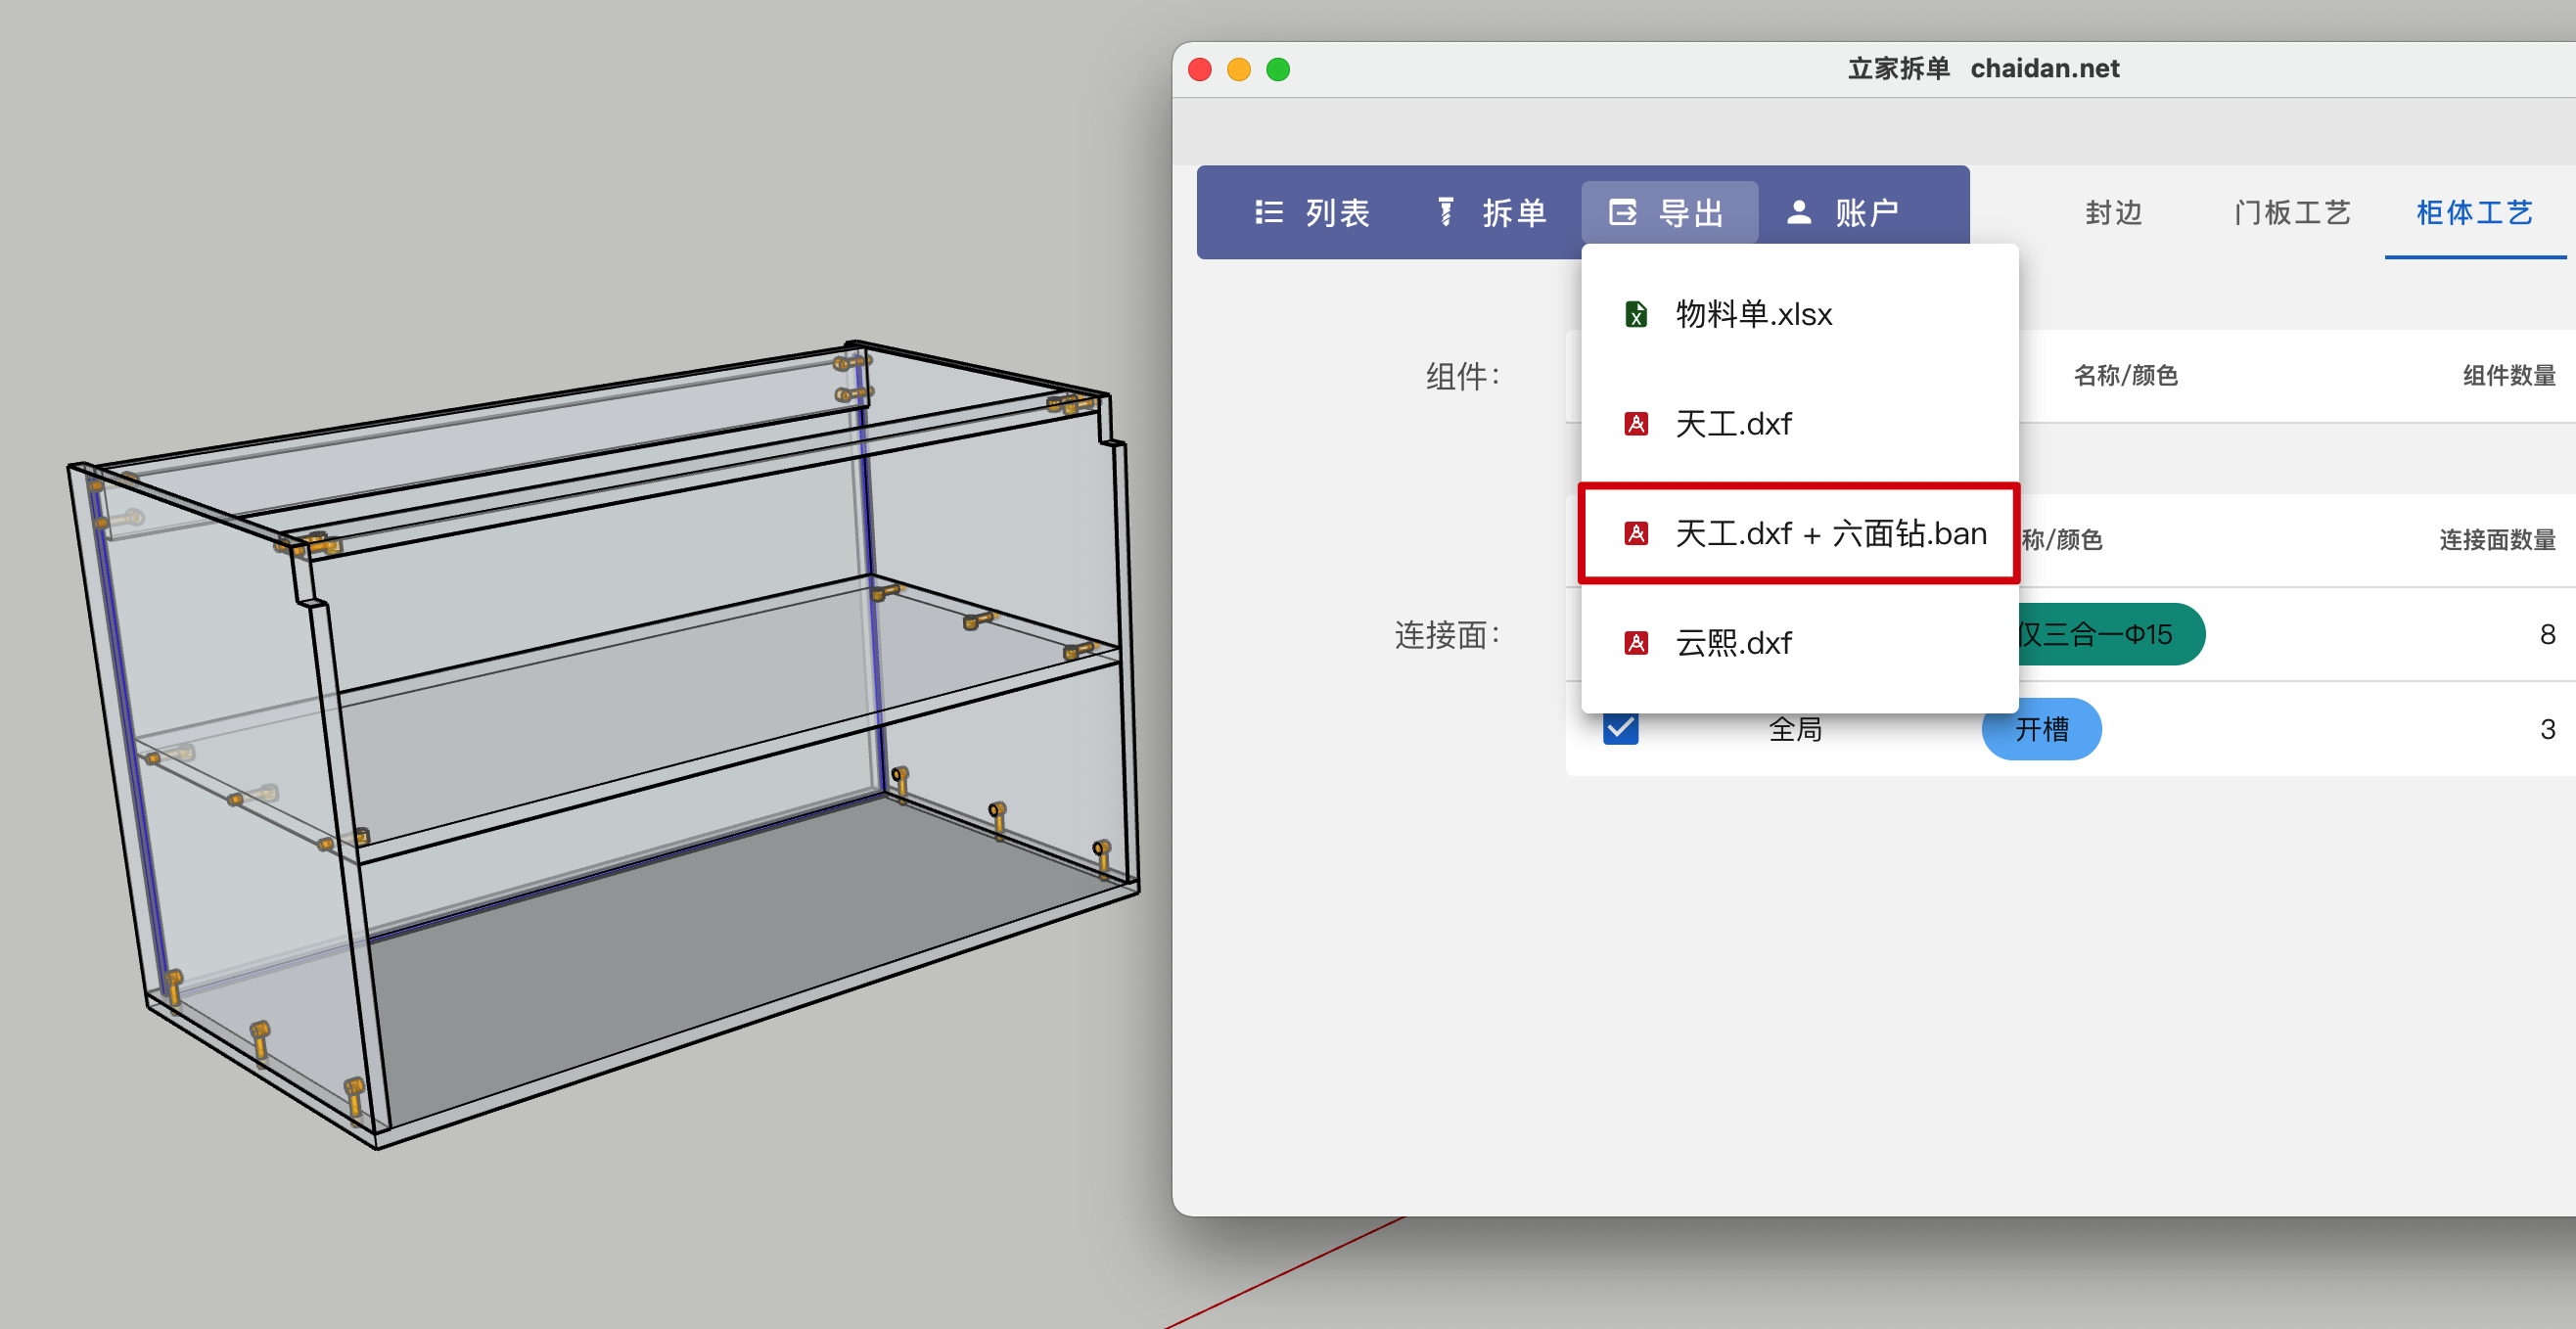
Task: Minimize the 立家拆单 window with yellow button
Action: pos(1238,69)
